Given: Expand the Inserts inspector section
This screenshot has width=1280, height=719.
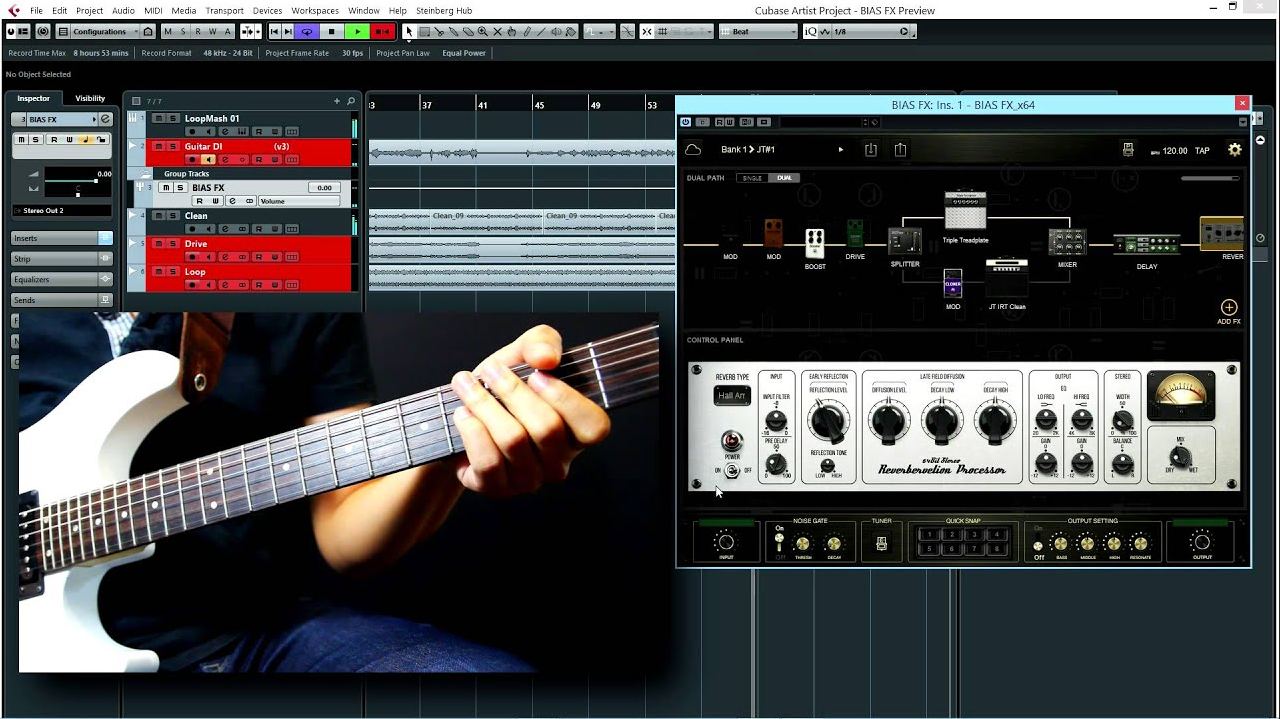Looking at the screenshot, I should 62,238.
